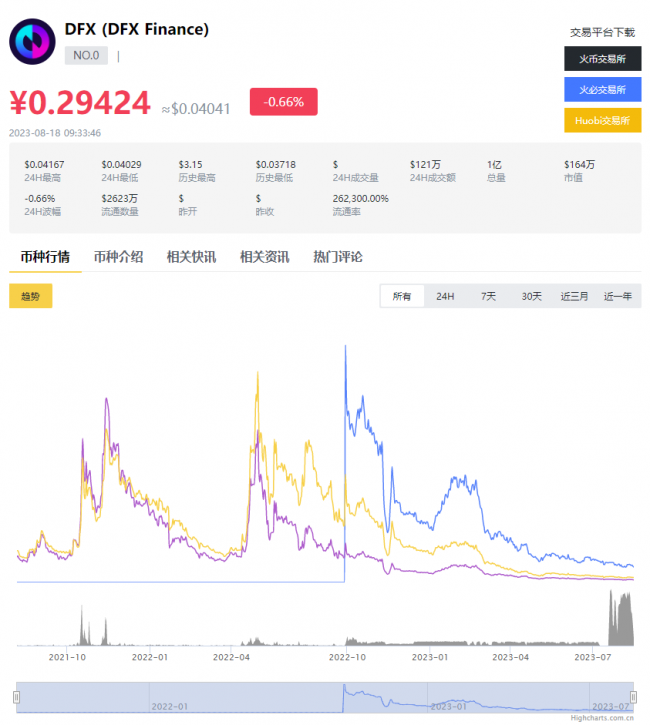650x725 pixels.
Task: Switch to the 相关快讯 tab
Action: (191, 257)
